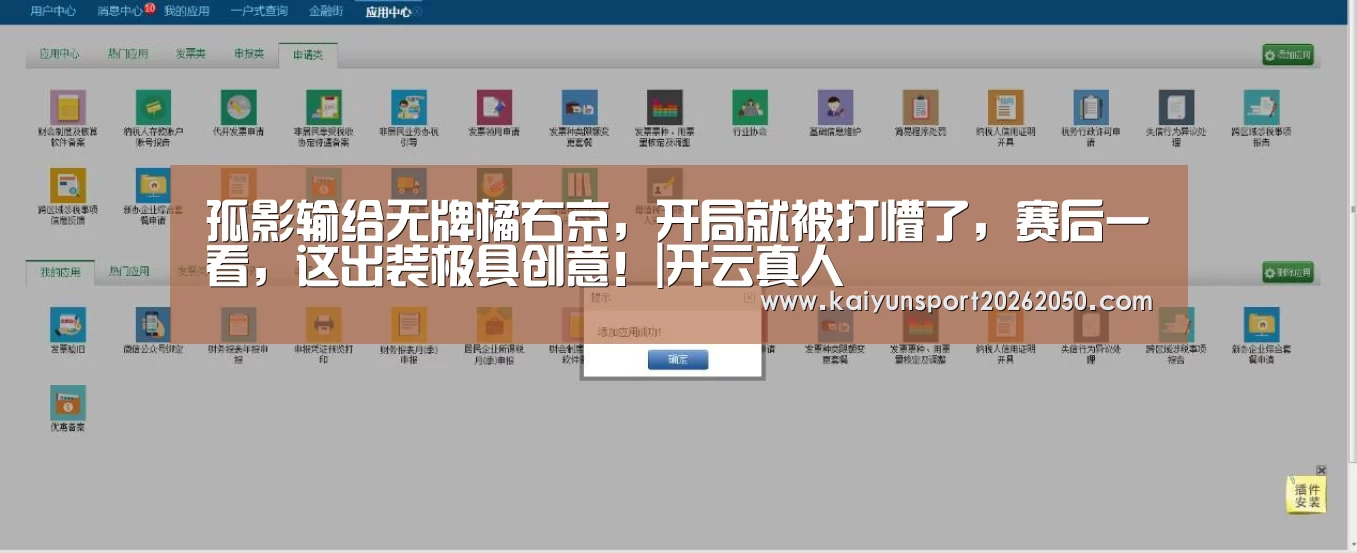The width and height of the screenshot is (1357, 553).
Task: Launch 发票验旧 in My Apps
Action: (68, 324)
